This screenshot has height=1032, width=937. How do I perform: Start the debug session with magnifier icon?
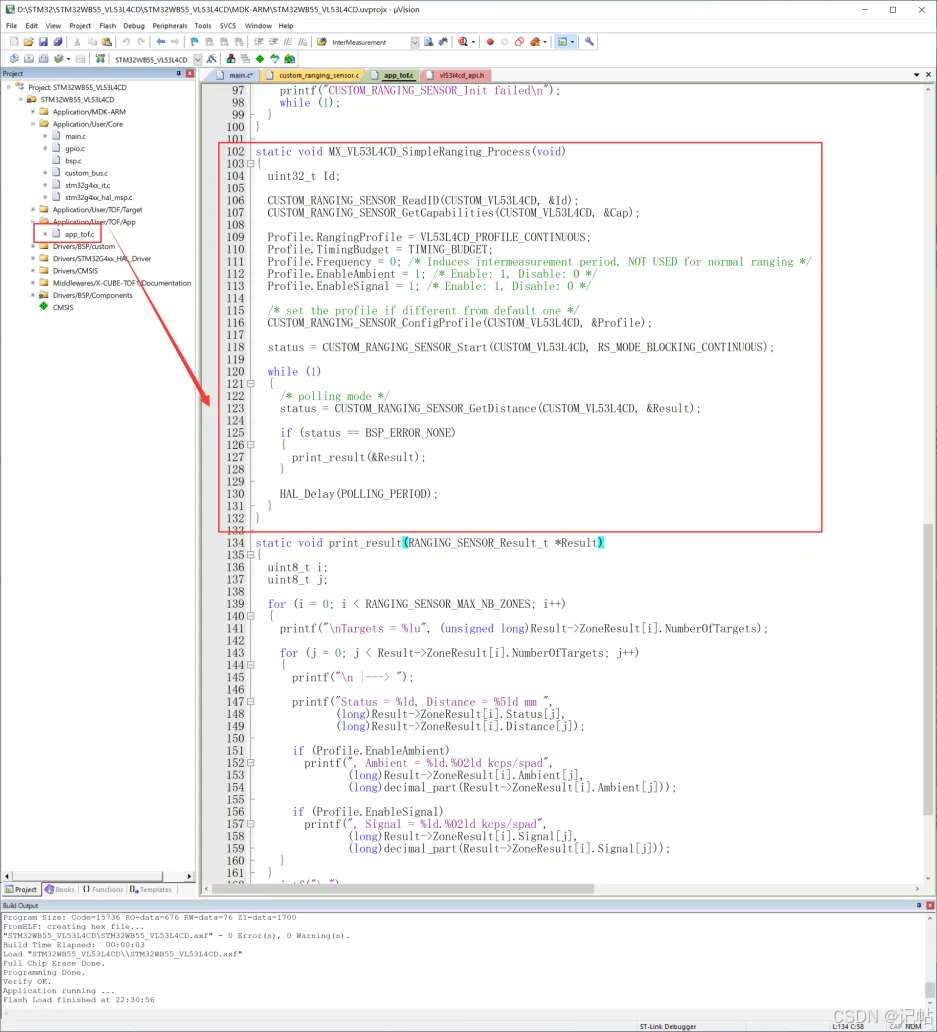[x=464, y=42]
